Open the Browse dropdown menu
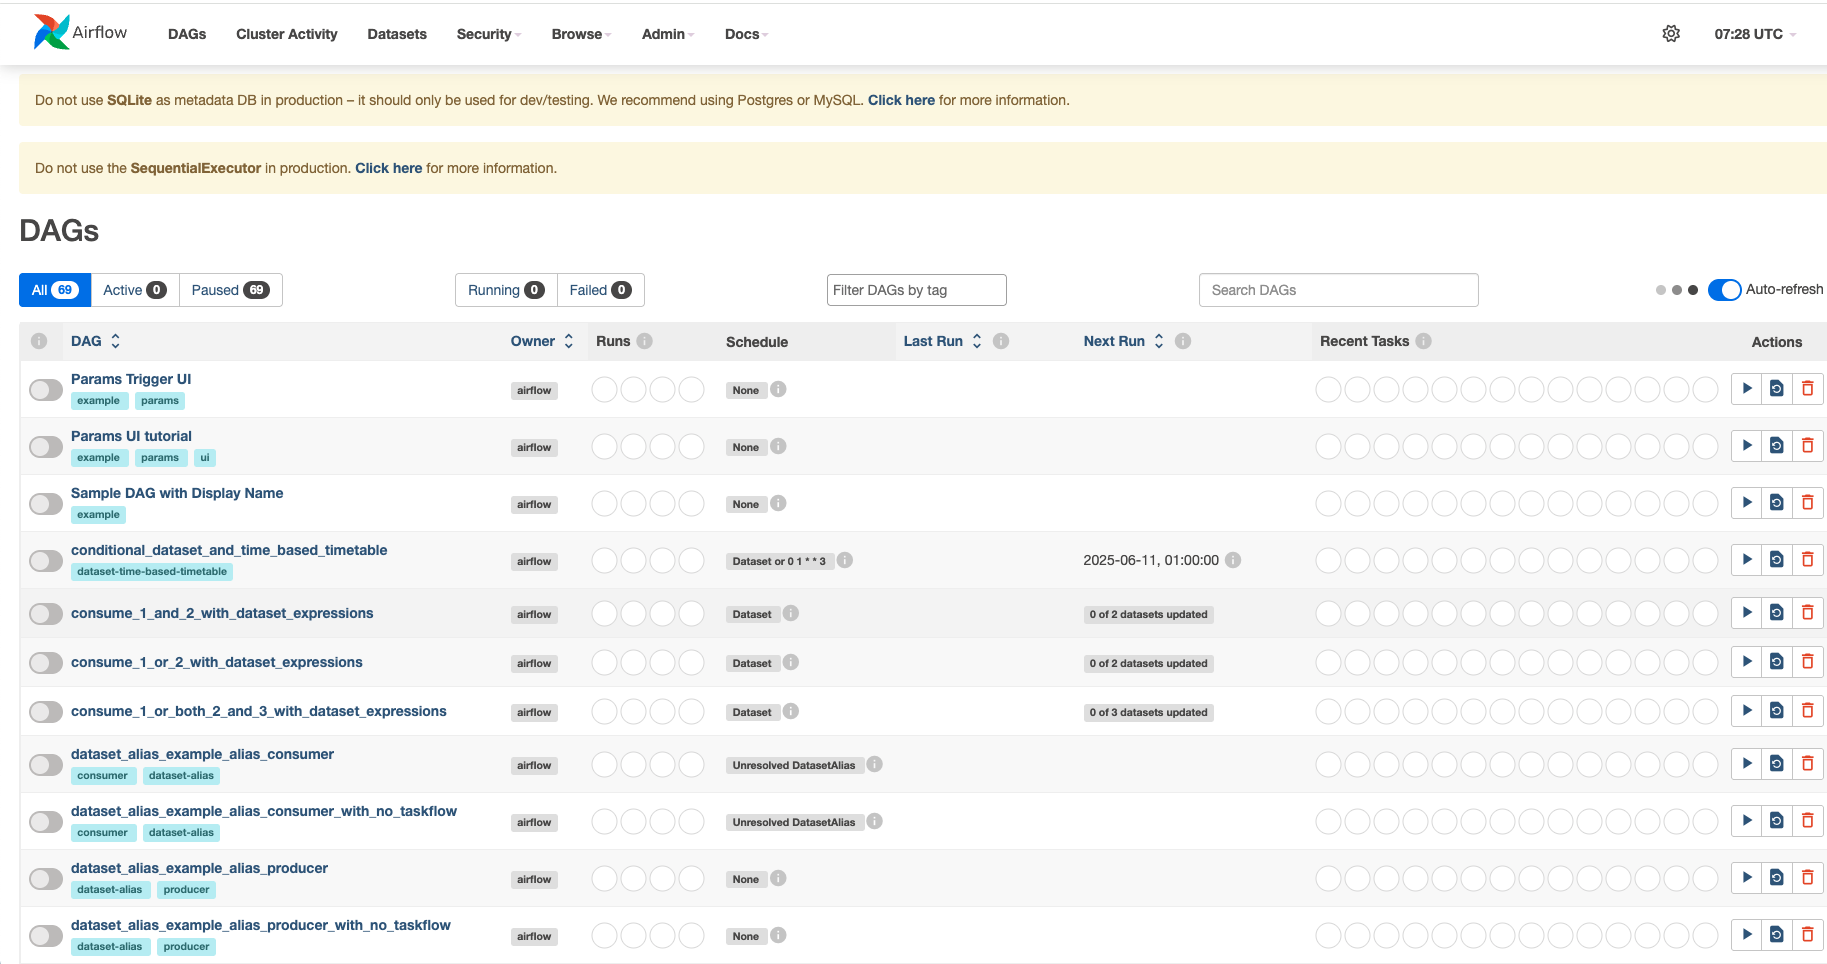This screenshot has width=1827, height=964. click(x=581, y=34)
